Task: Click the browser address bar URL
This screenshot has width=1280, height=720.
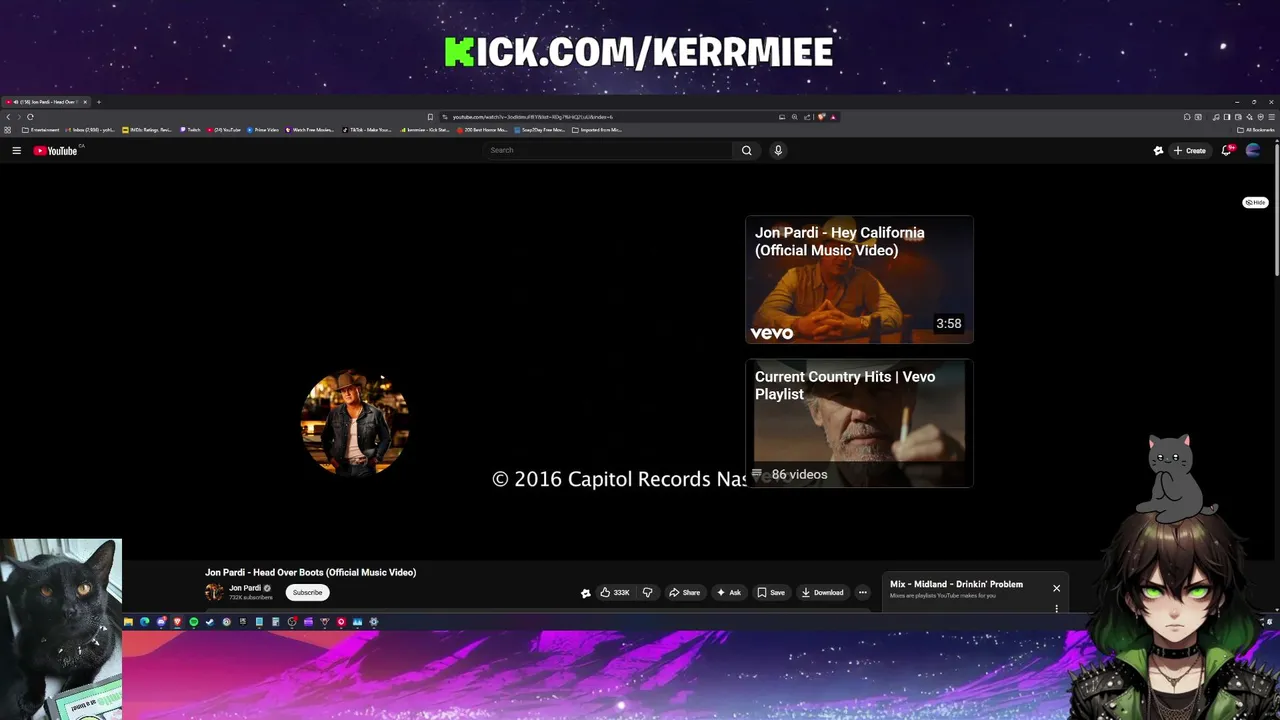Action: [x=532, y=117]
